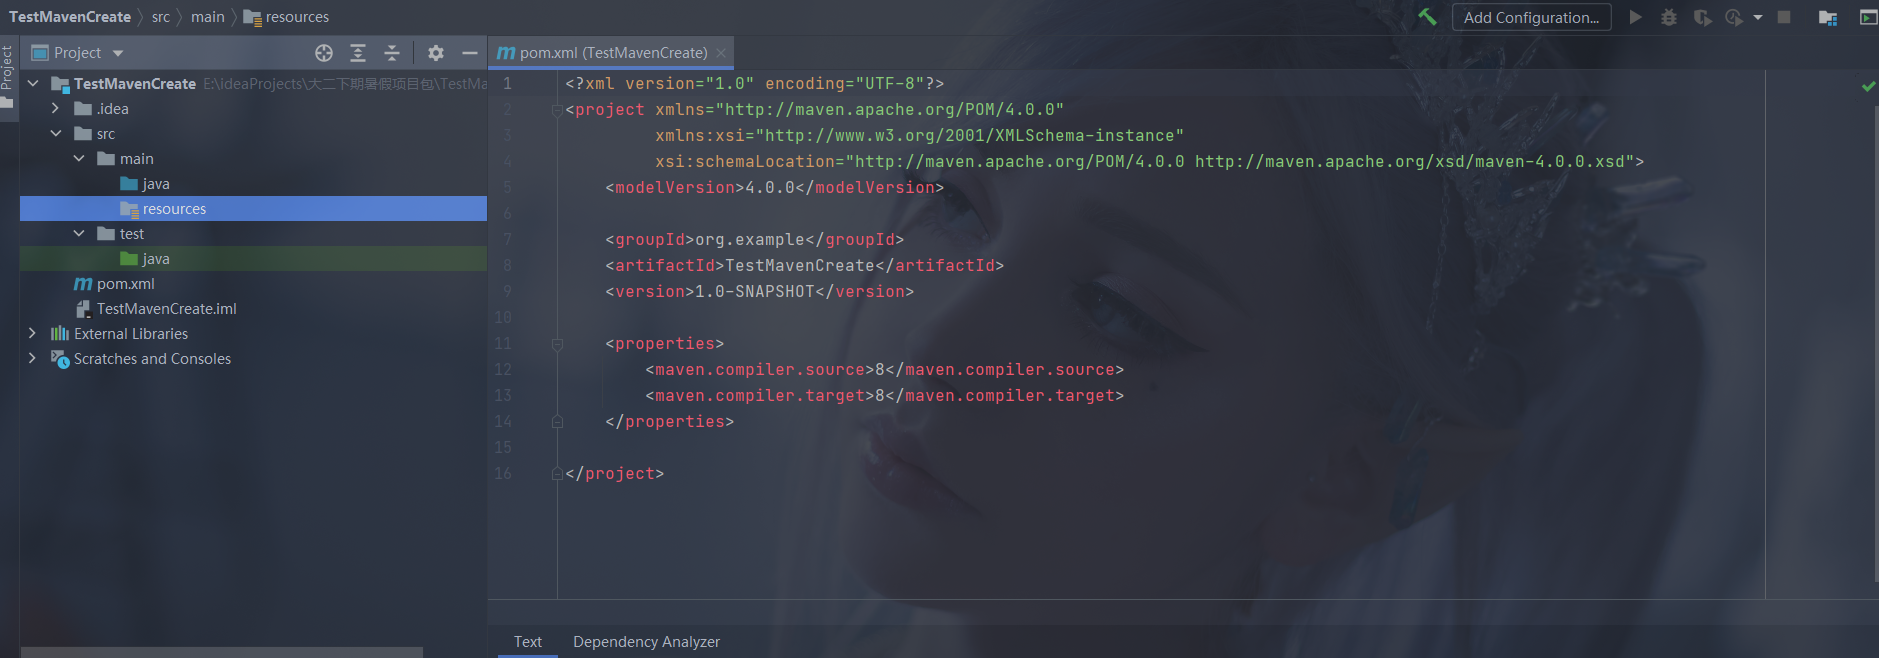Open the dropdown arrow next to the Profiler icon
This screenshot has width=1879, height=658.
1758,17
